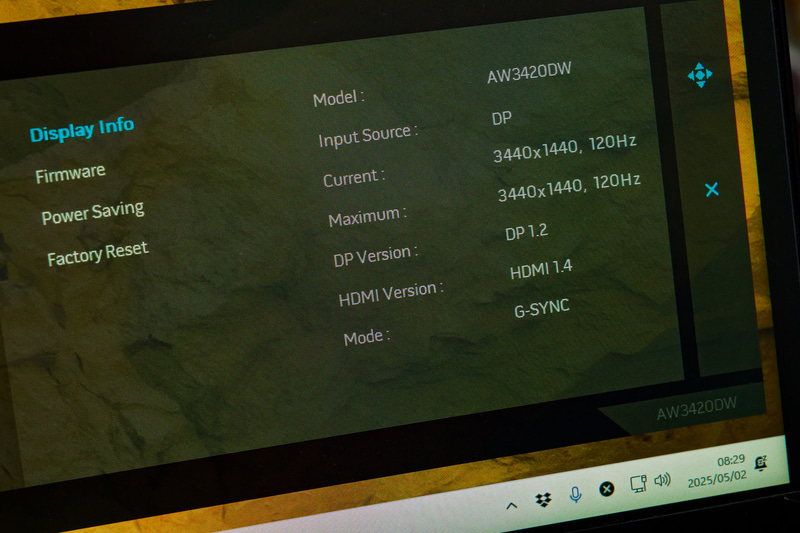Click the HDMI 1.4 version value

(541, 269)
